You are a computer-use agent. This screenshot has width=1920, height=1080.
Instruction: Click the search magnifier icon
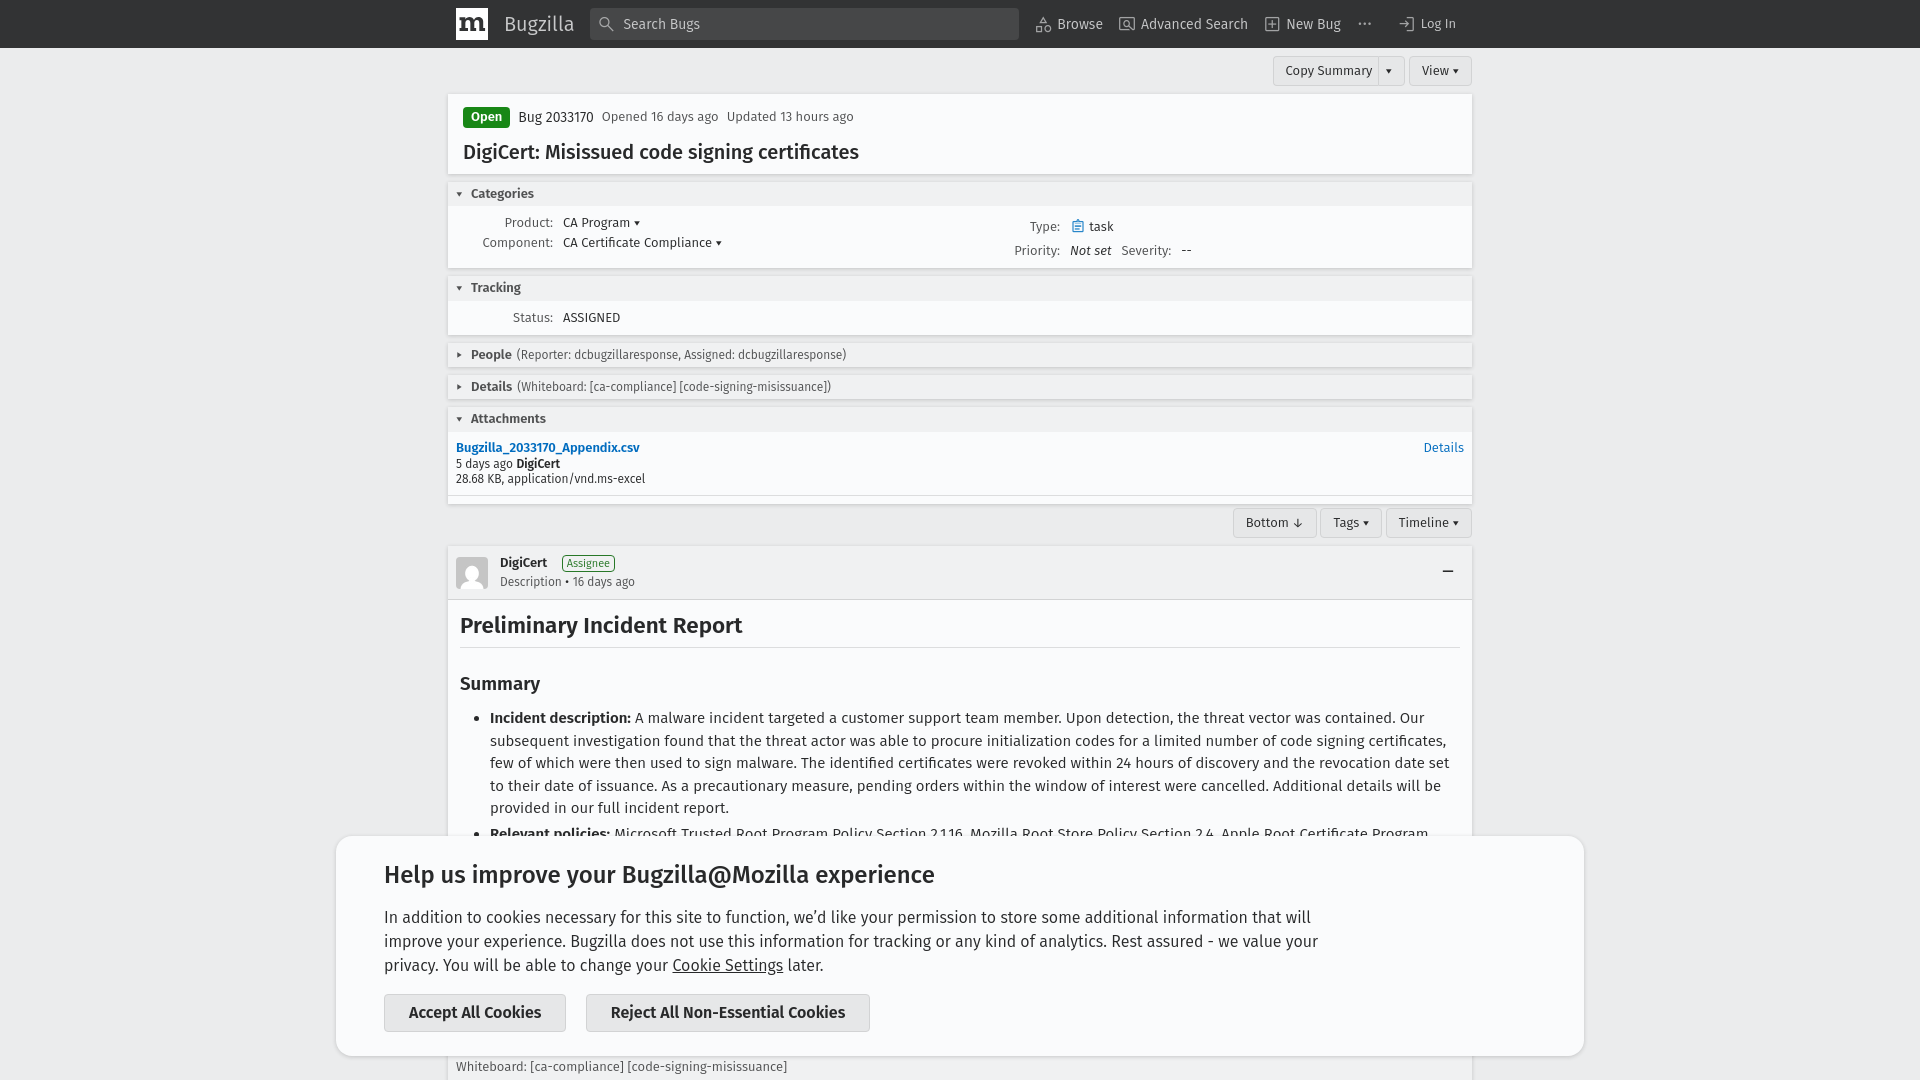click(606, 24)
